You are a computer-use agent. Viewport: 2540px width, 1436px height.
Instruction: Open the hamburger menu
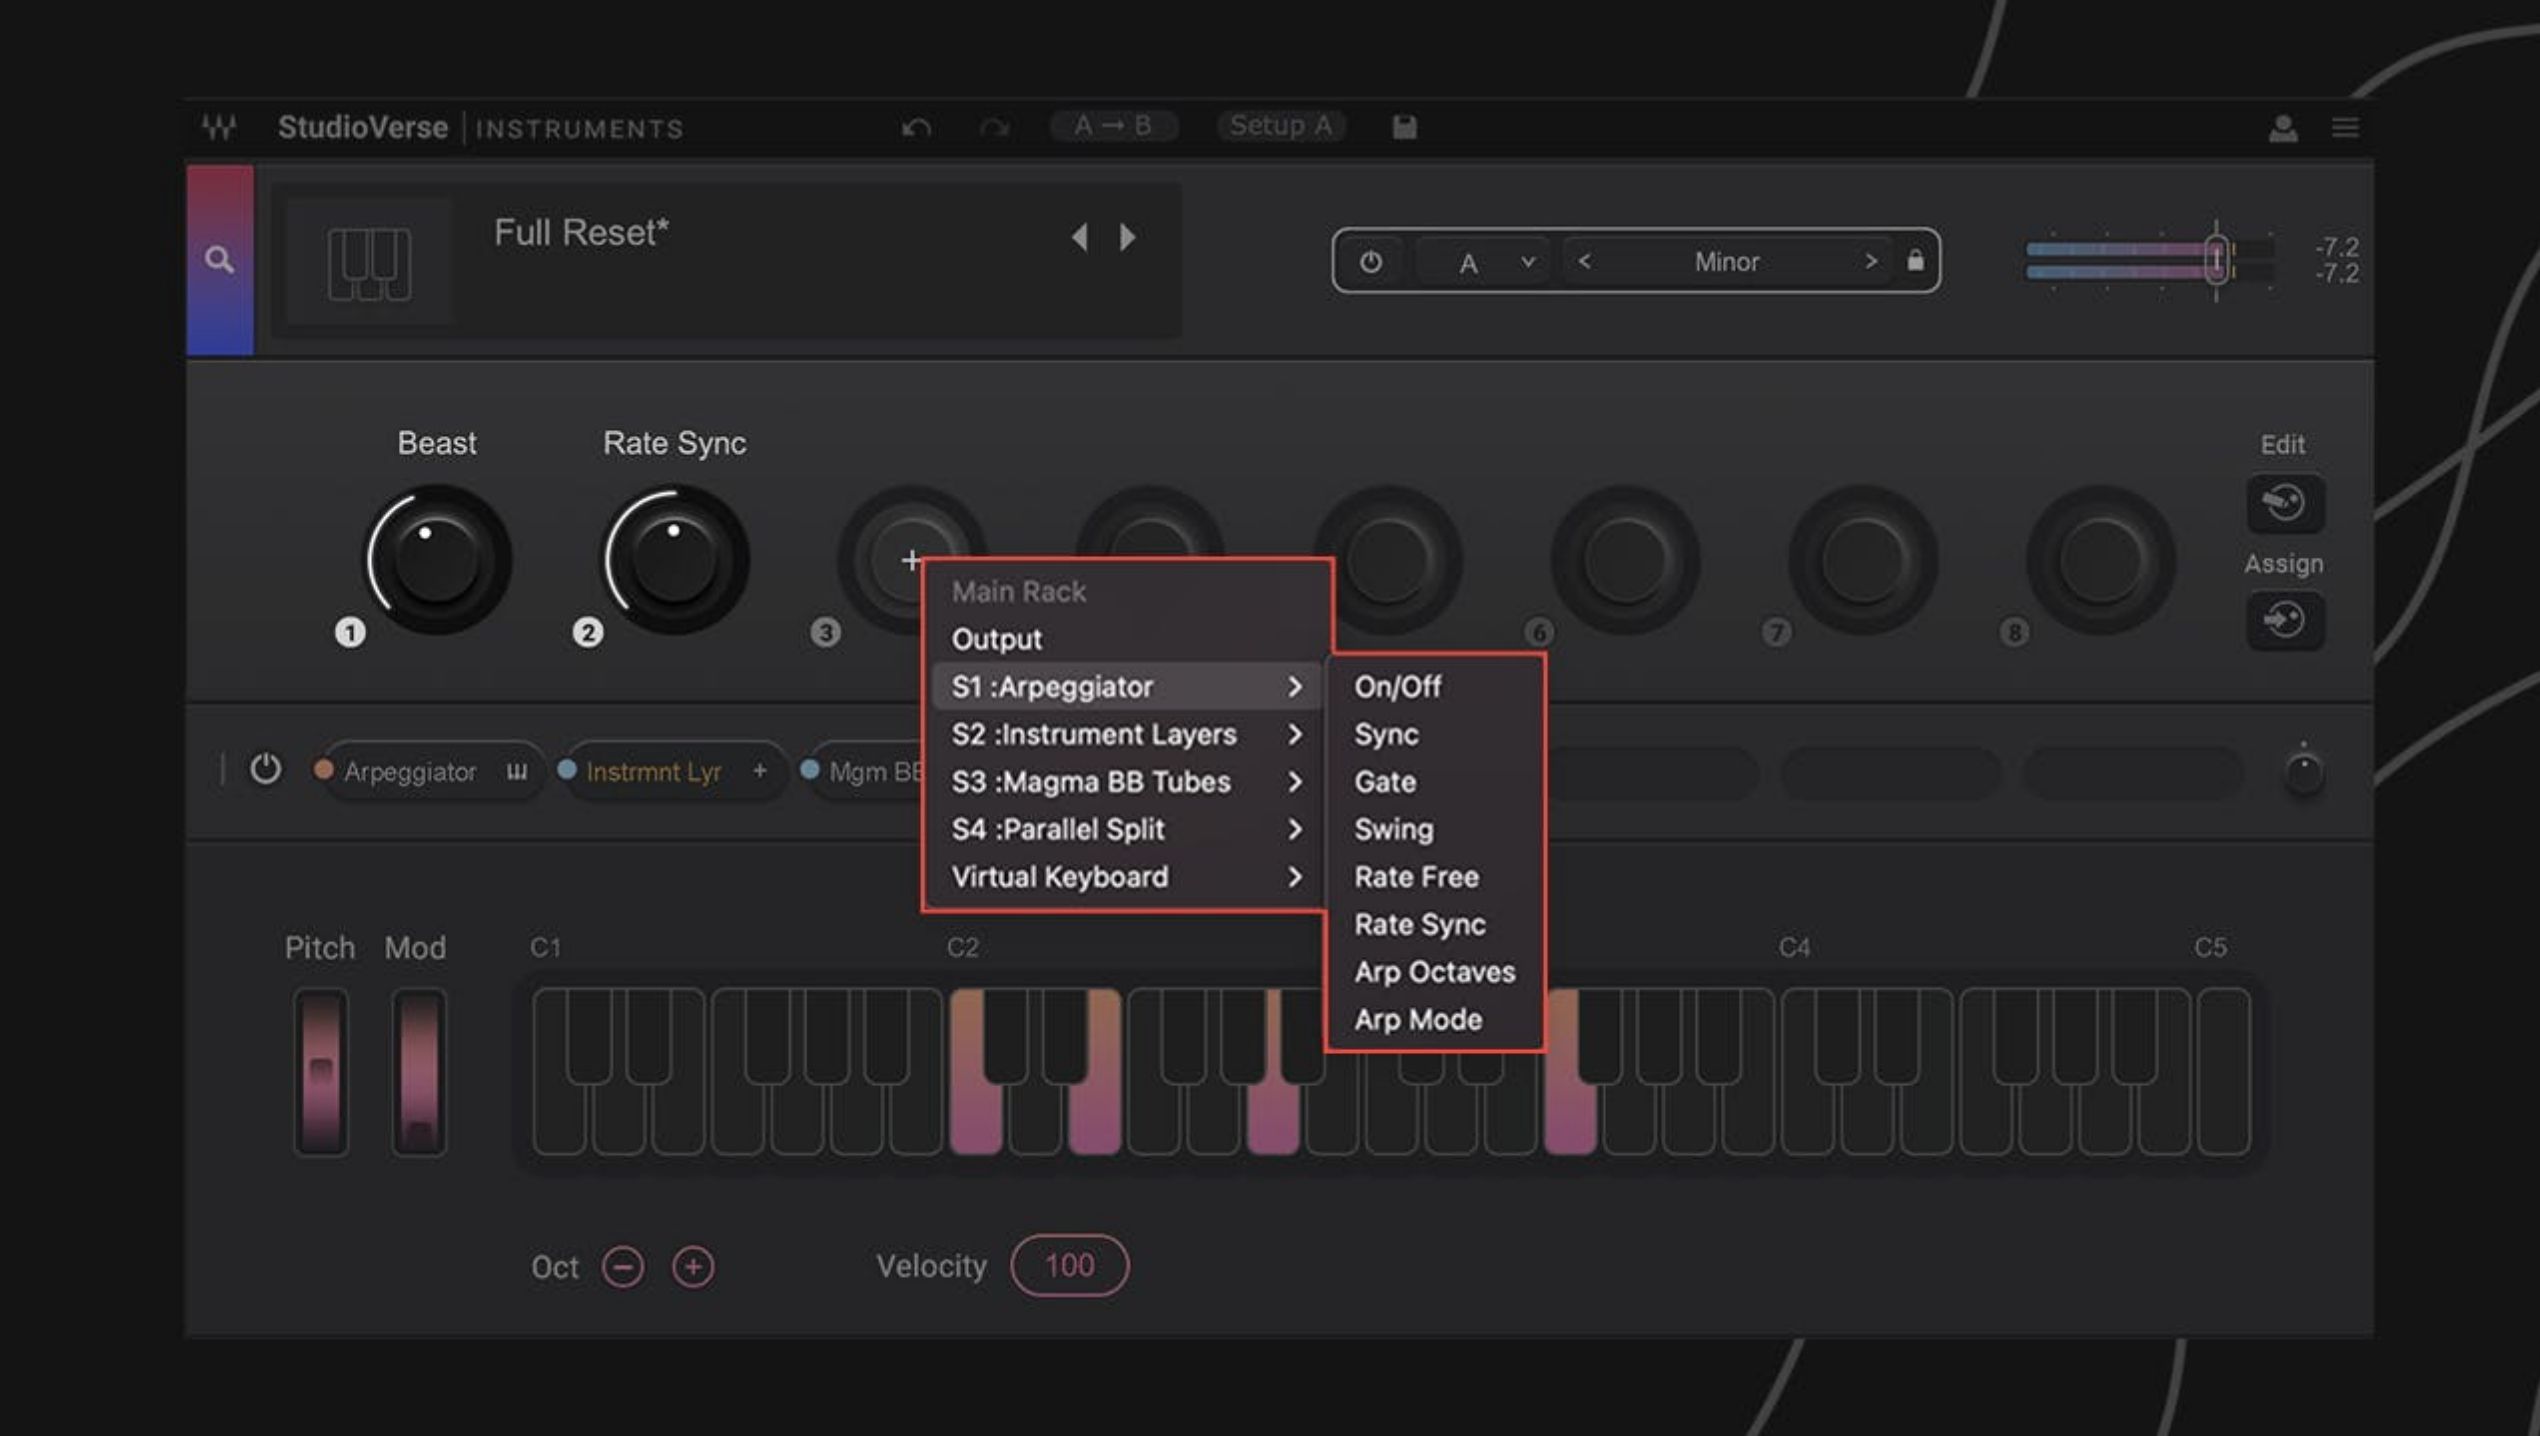coord(2345,128)
